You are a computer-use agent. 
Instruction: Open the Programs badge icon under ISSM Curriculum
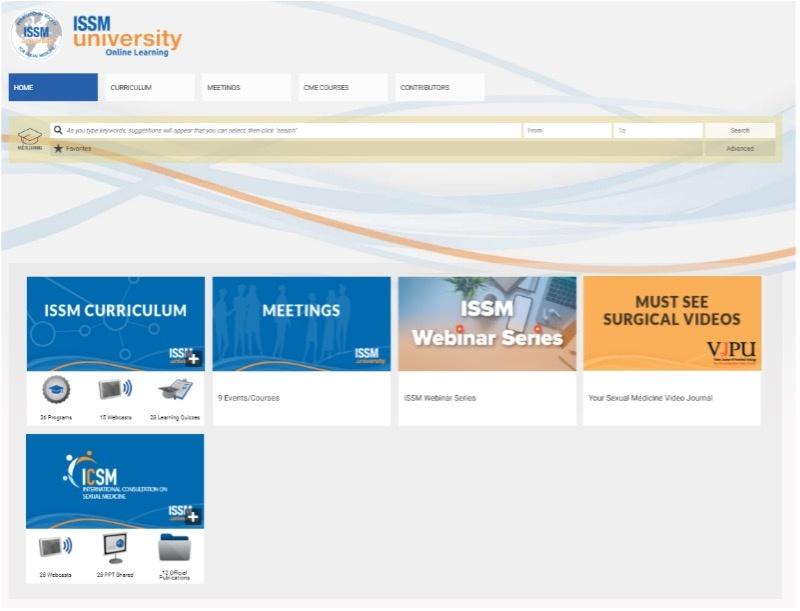click(x=56, y=391)
